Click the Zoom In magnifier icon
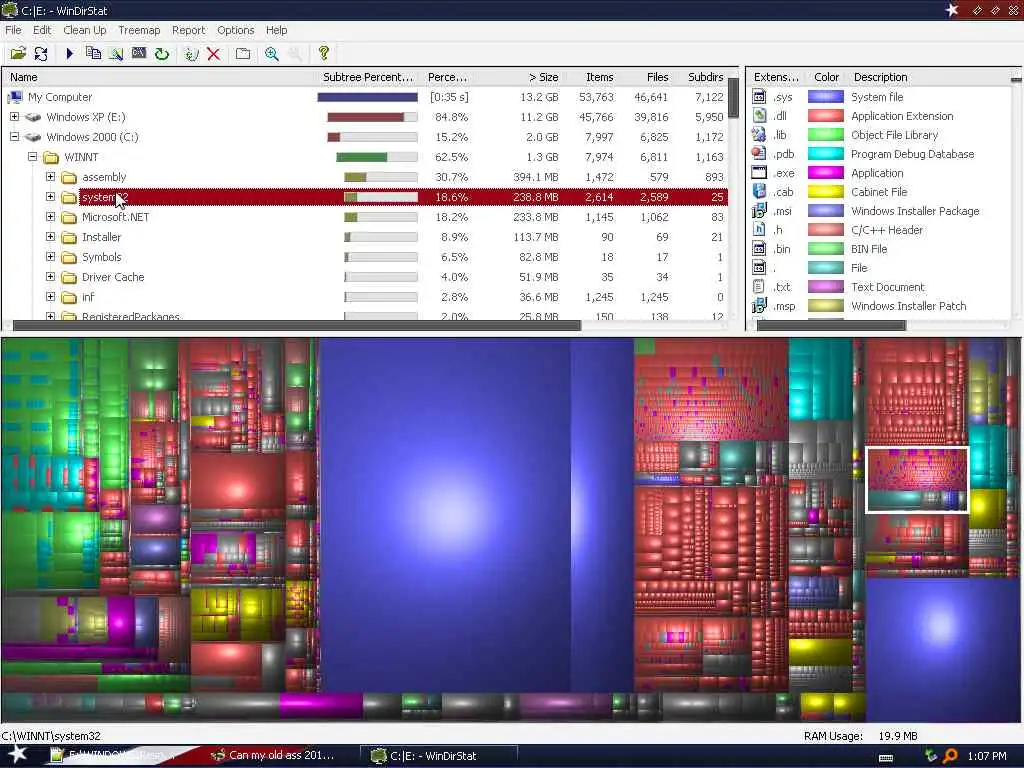Image resolution: width=1024 pixels, height=768 pixels. click(272, 54)
